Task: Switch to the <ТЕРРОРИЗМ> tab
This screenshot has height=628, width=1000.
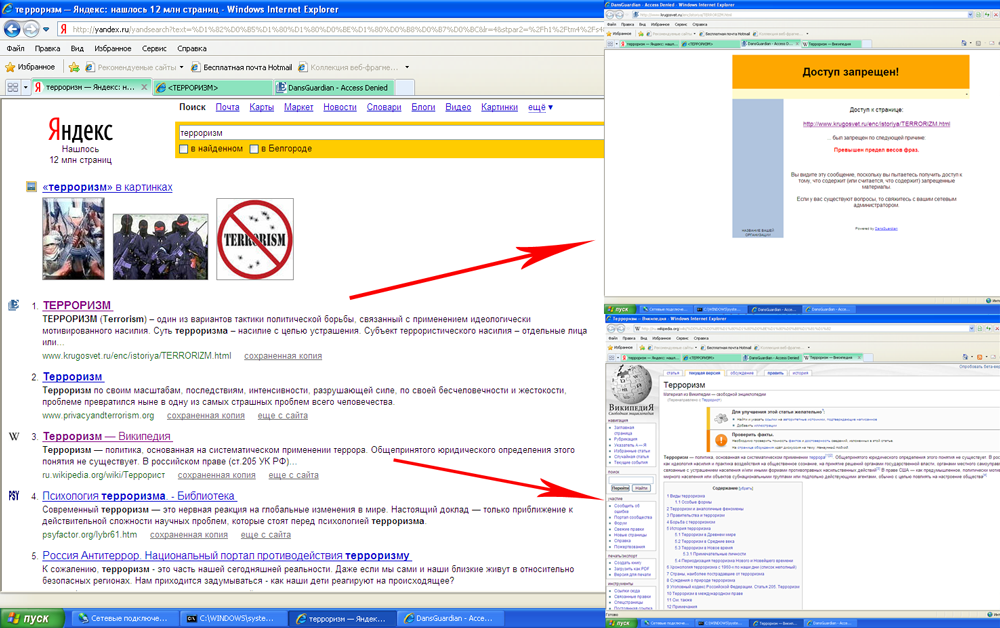Action: (x=212, y=87)
